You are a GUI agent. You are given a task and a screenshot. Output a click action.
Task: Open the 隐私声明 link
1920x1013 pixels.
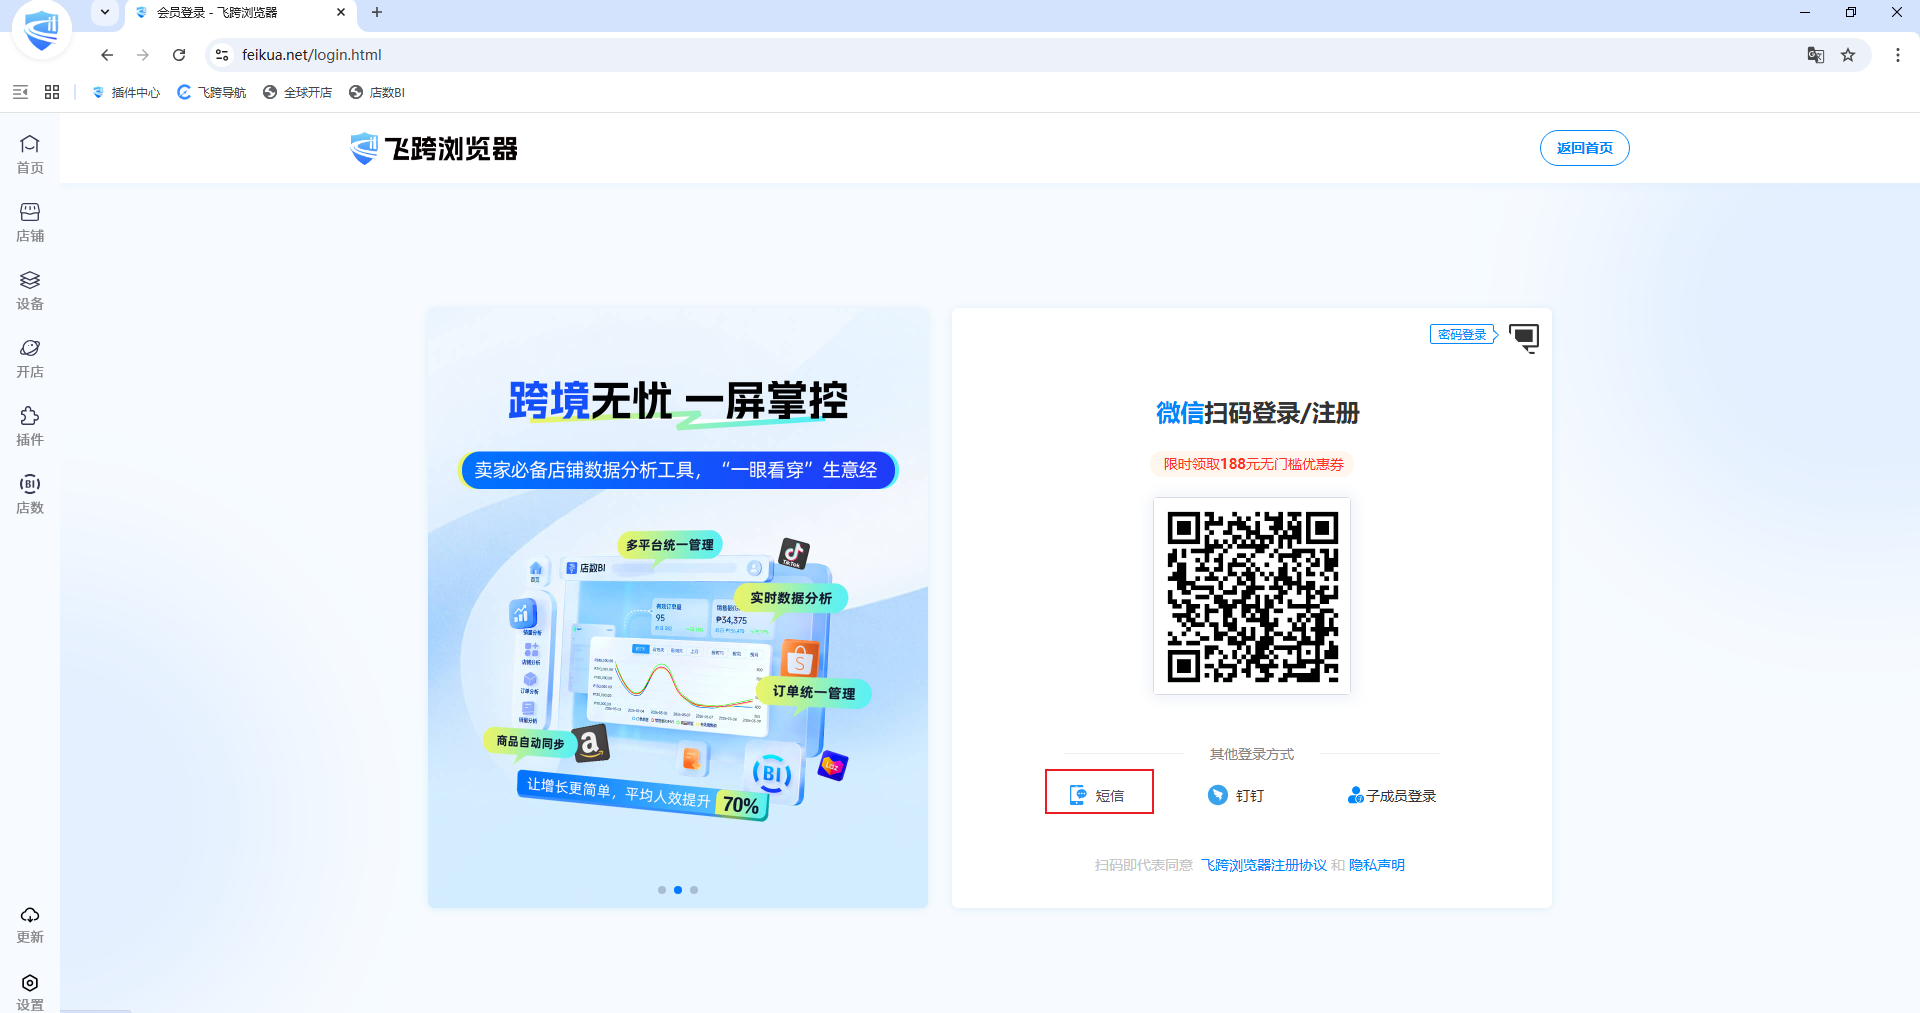click(1377, 865)
